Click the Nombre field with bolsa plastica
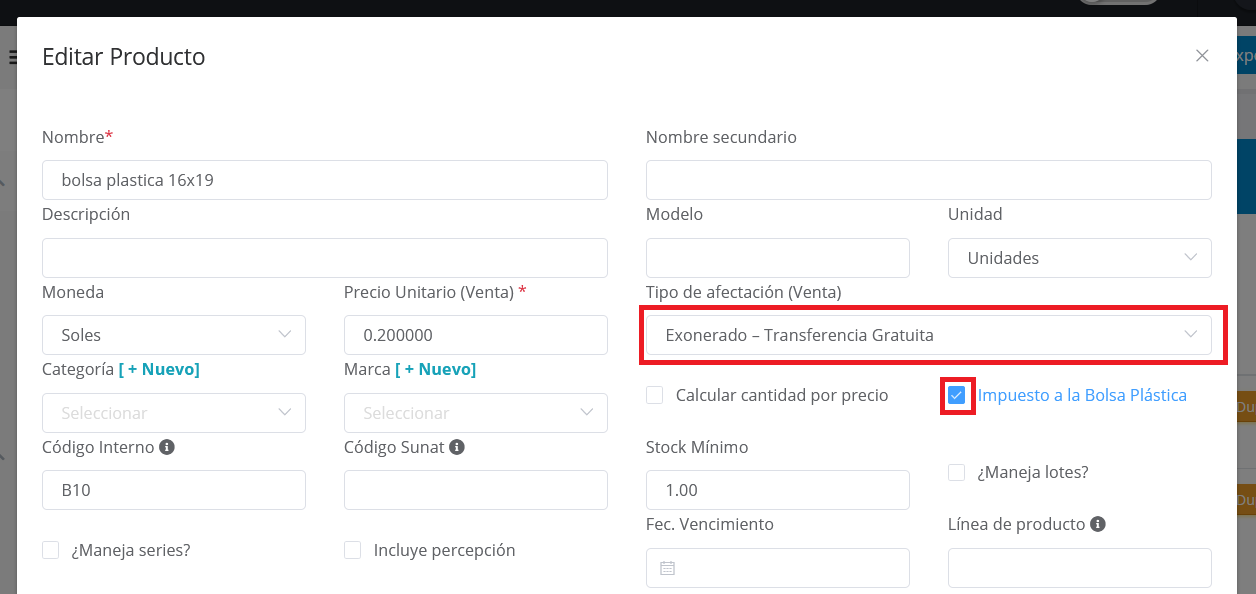 tap(324, 180)
